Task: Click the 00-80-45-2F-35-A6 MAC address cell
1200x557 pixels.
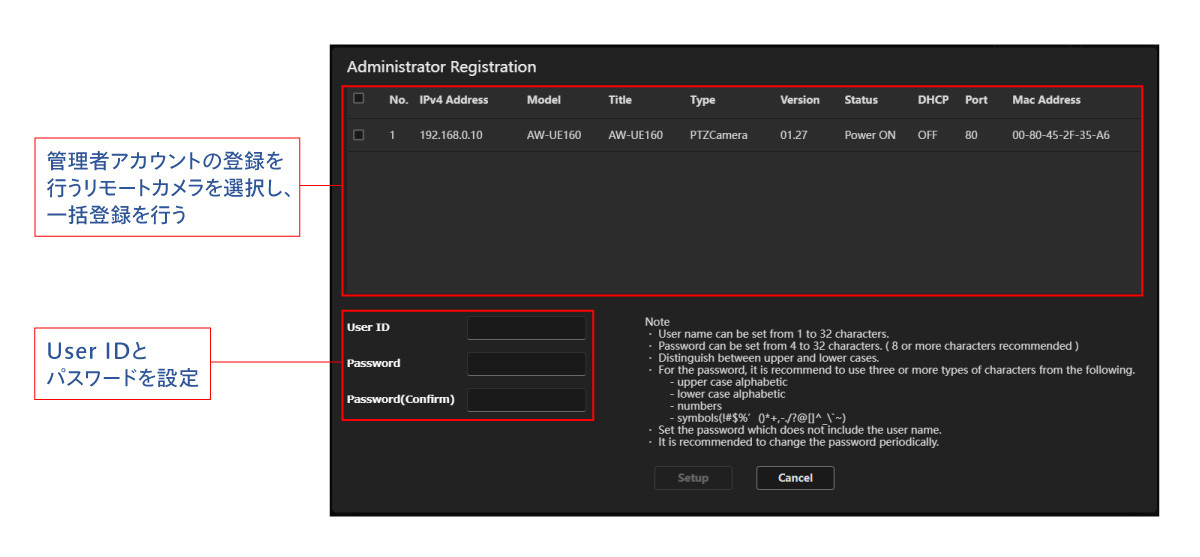Action: [x=1060, y=135]
